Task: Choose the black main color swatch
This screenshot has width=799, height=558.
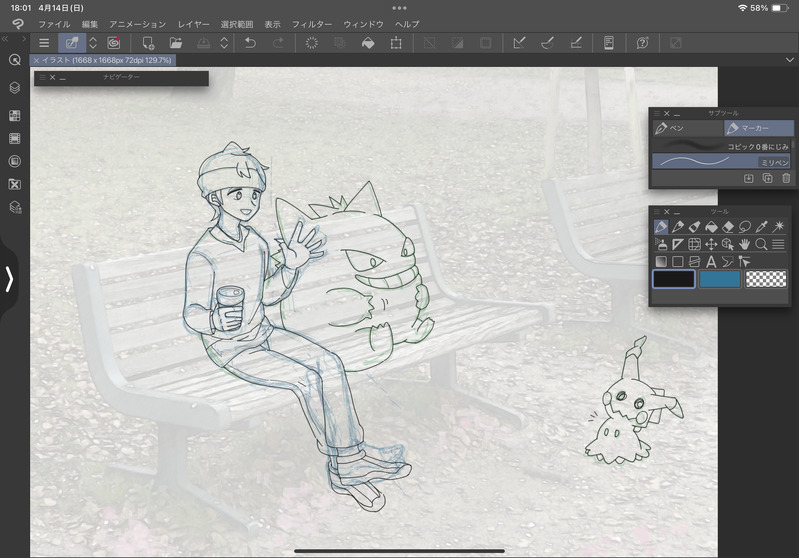Action: pos(674,279)
